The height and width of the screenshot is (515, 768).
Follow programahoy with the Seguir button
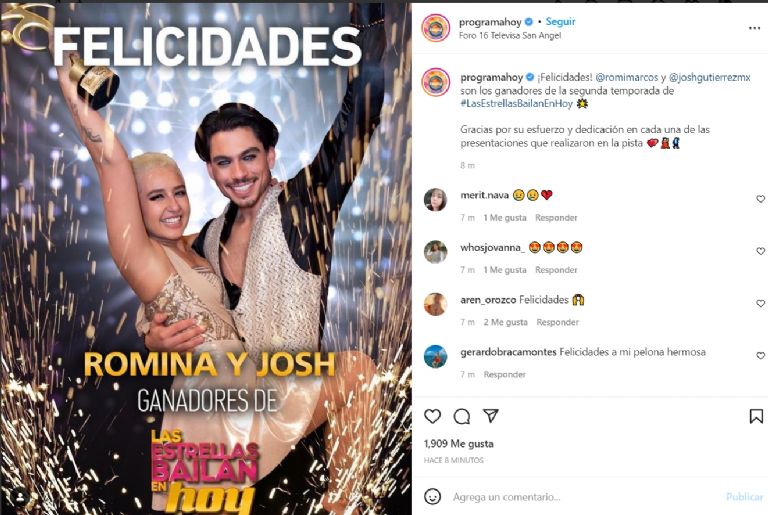click(x=560, y=22)
